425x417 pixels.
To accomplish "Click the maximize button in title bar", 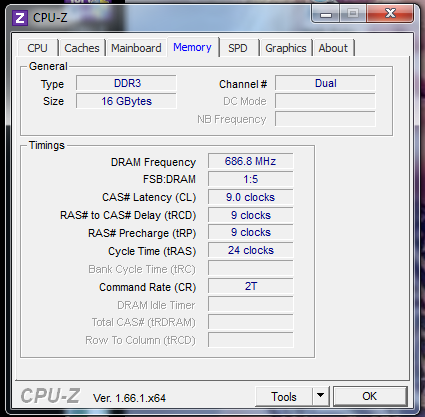I will click(353, 14).
